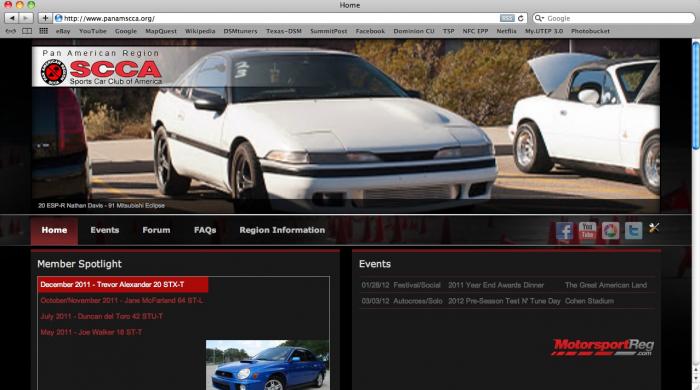
Task: Open the eBay bookmark
Action: [x=63, y=31]
